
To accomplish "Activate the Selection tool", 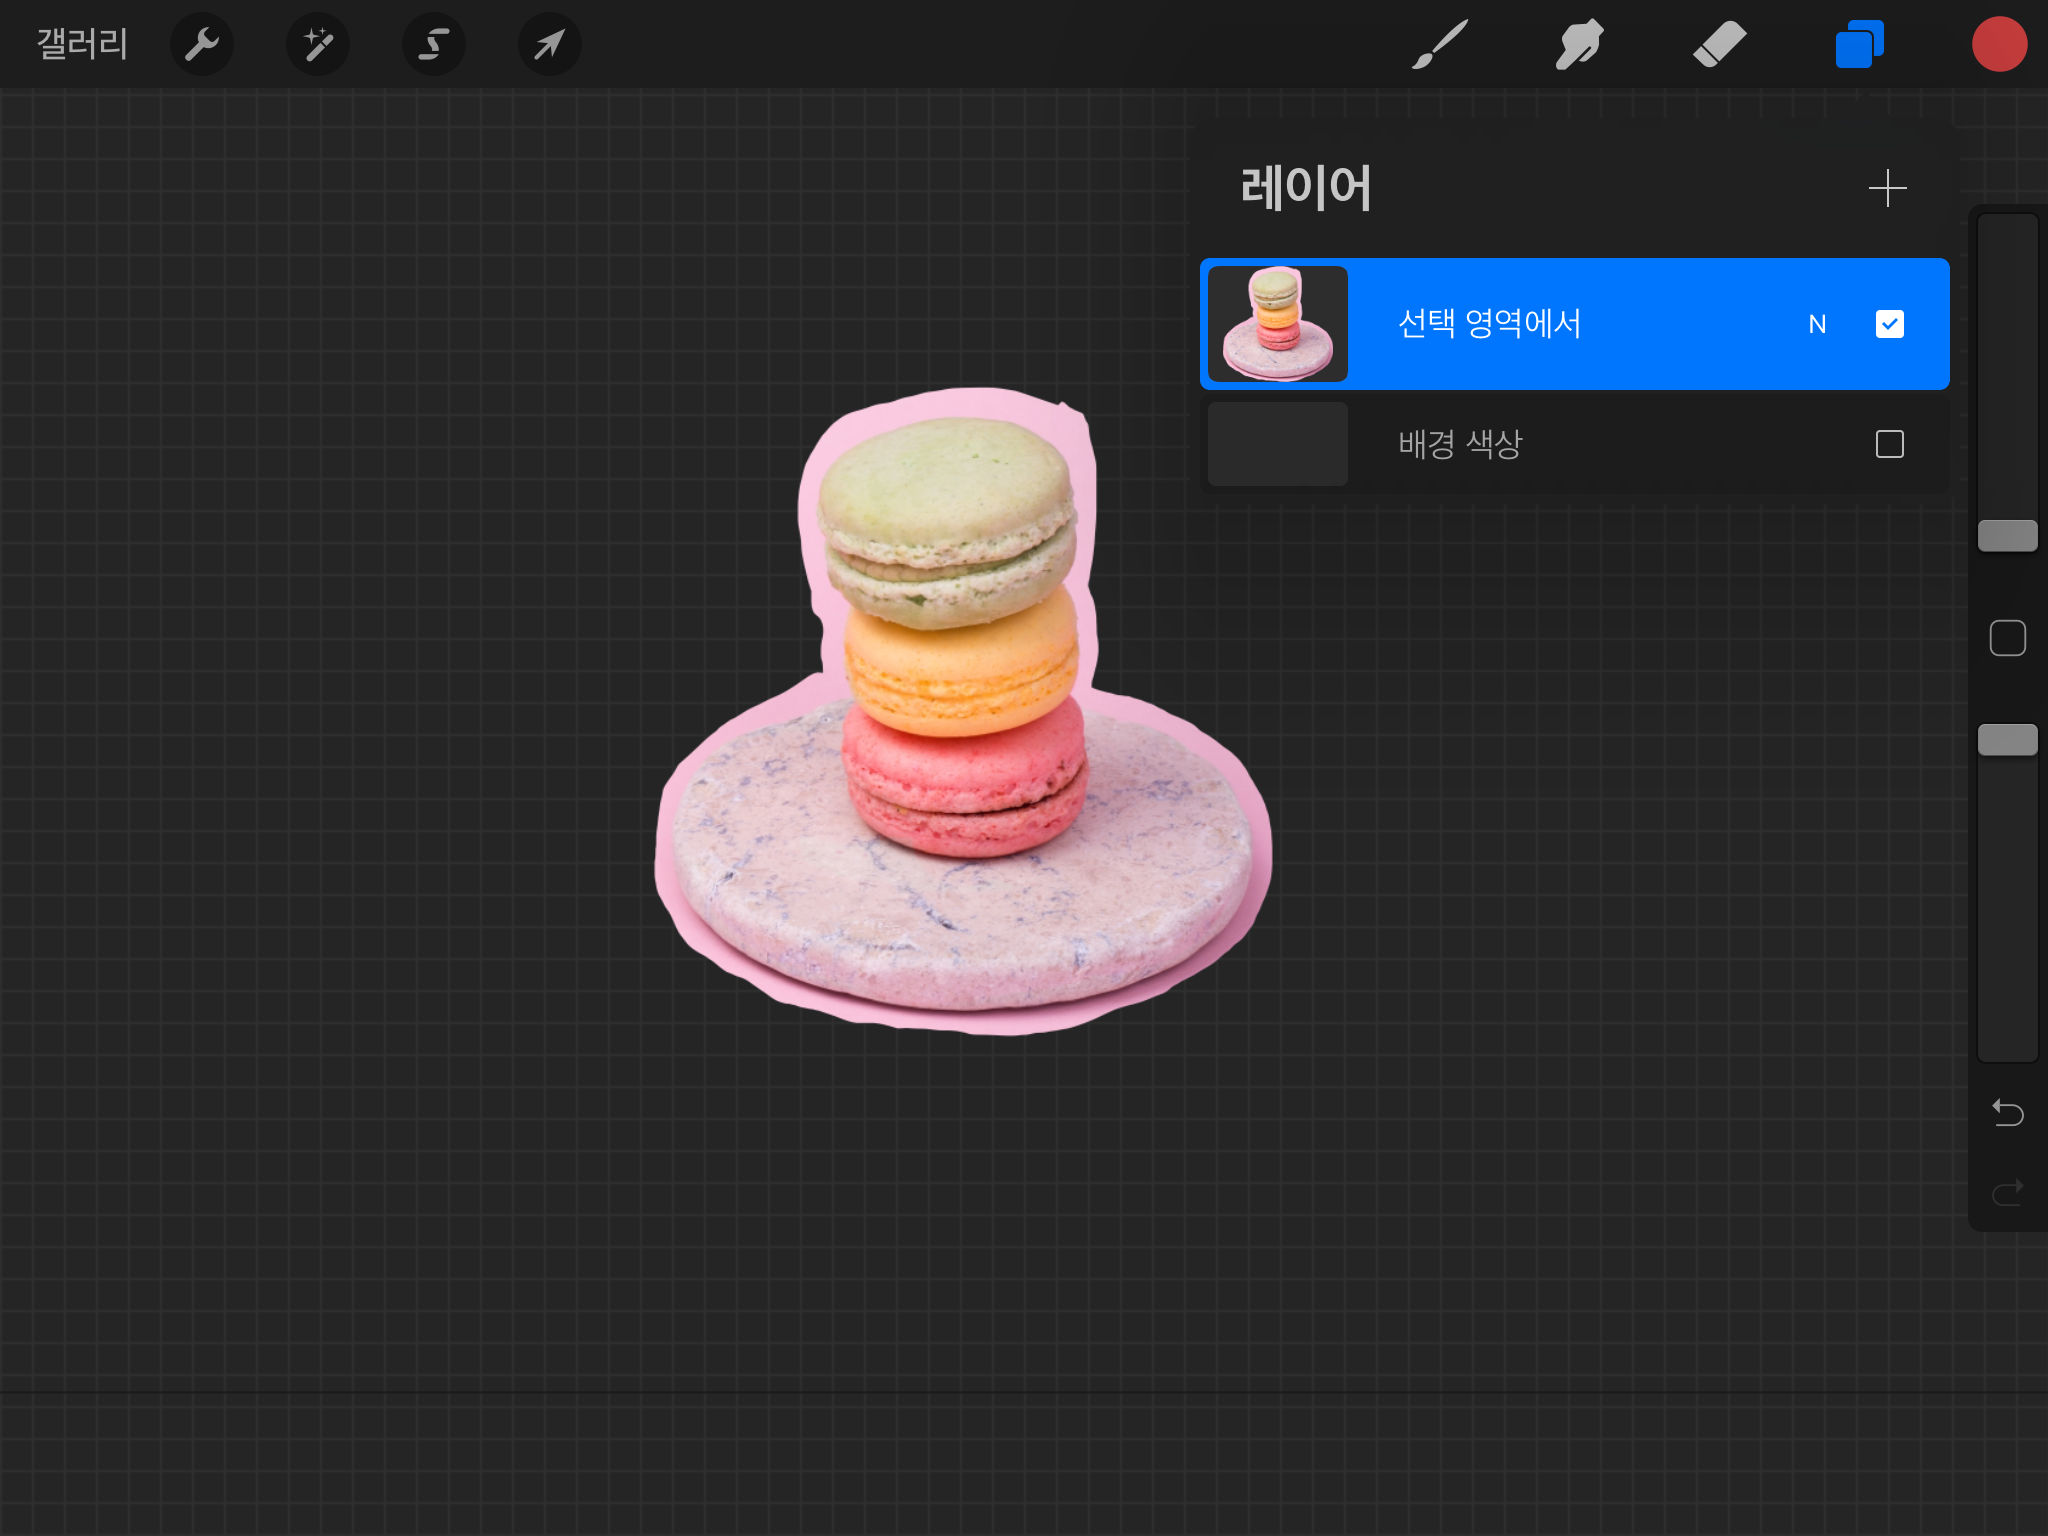I will 434,45.
